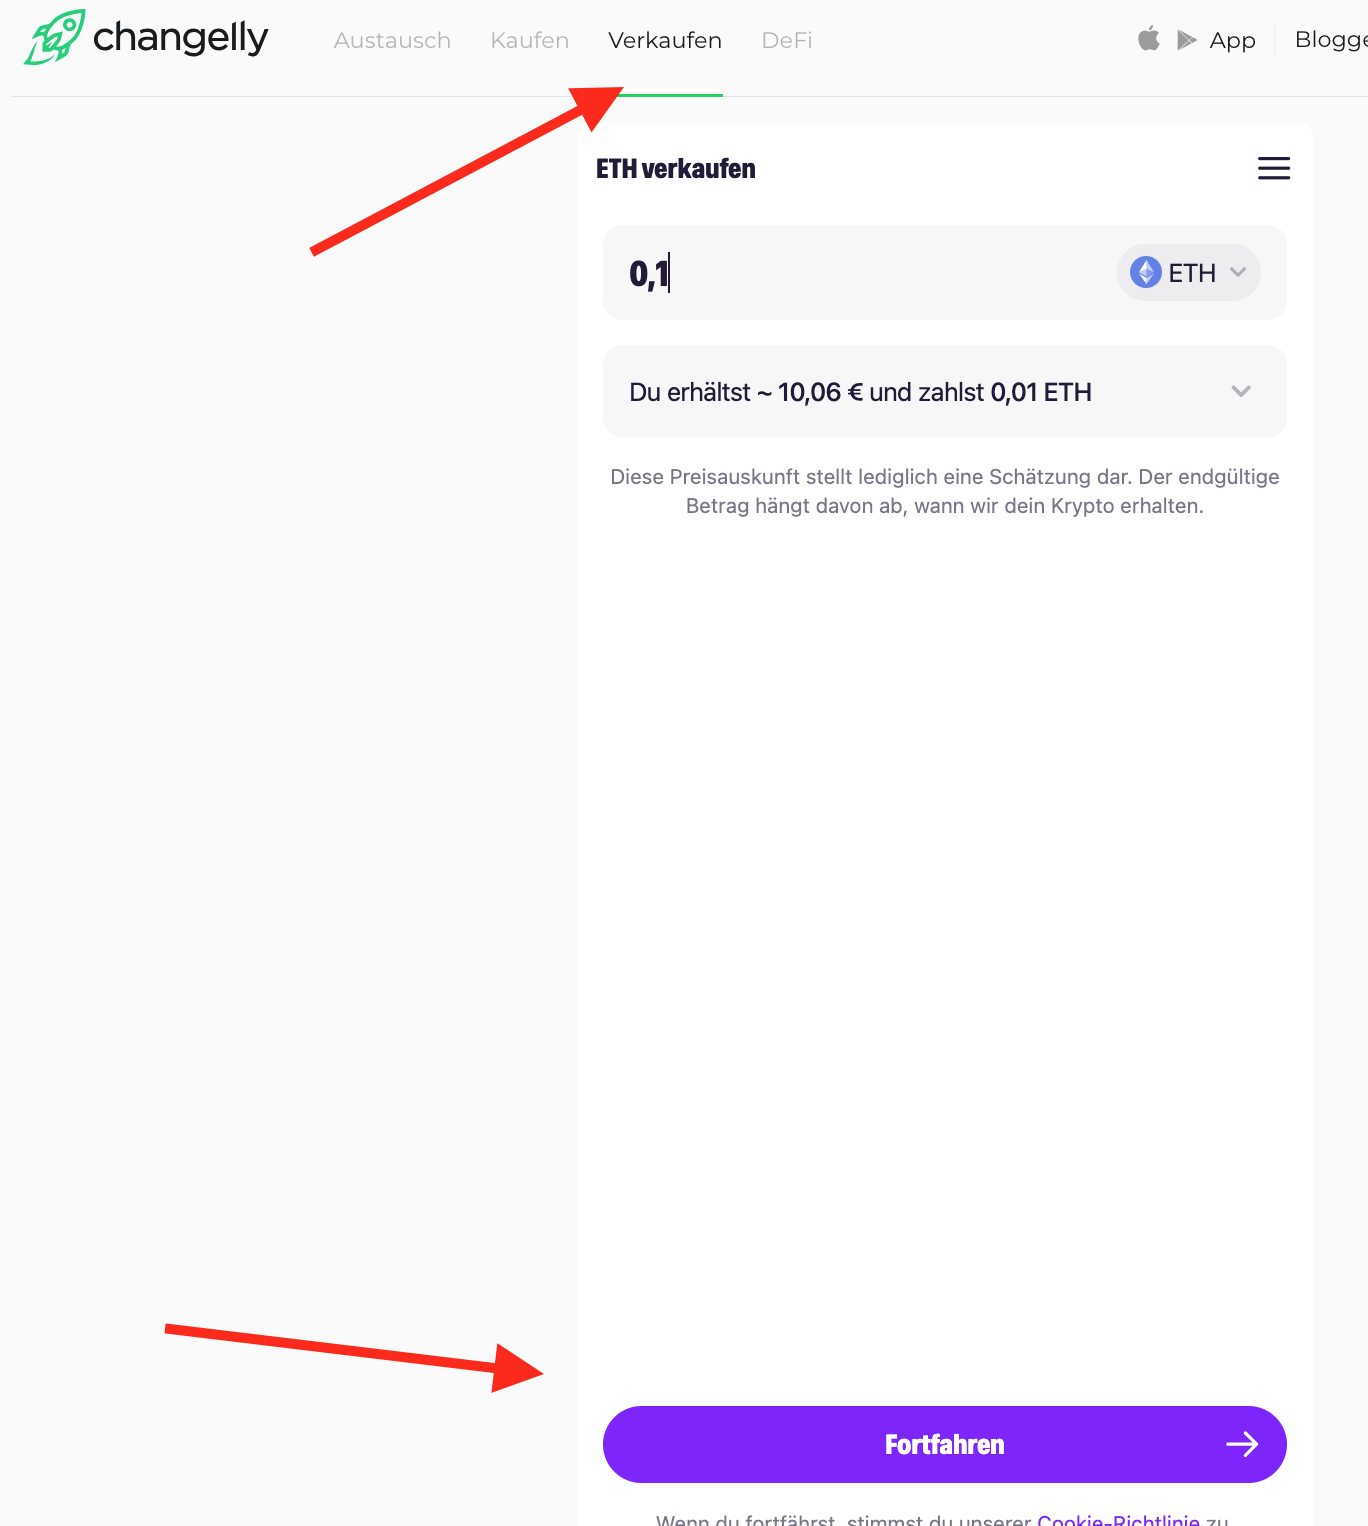Screen dimensions: 1368x1526
Task: Select the Verkaufen tab
Action: tap(665, 41)
